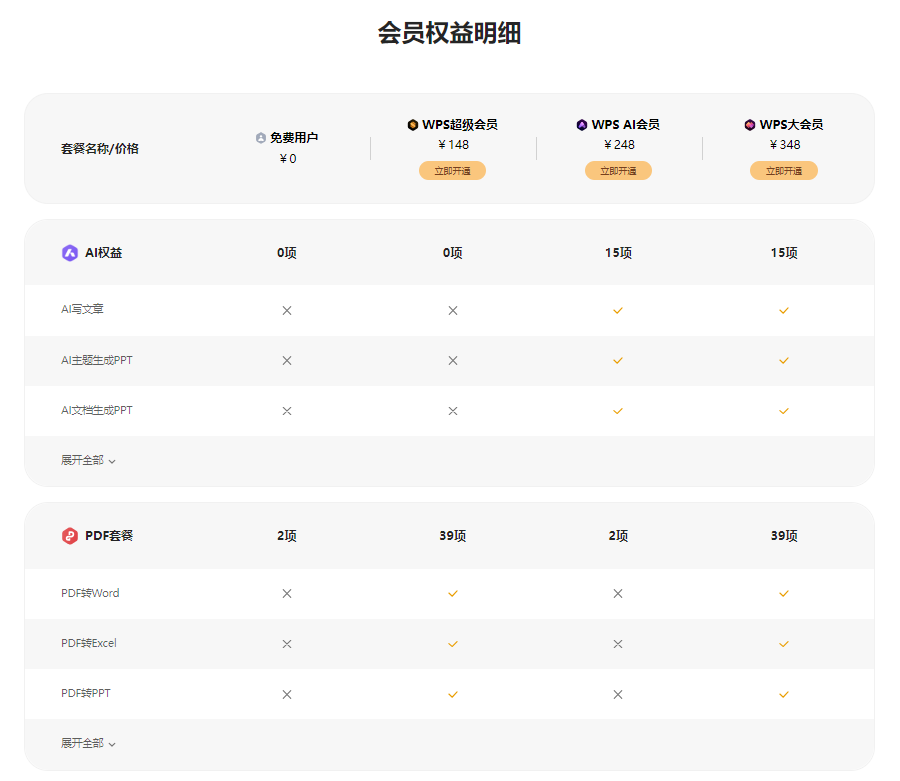Select the WPS AI会员 plan name
900x781 pixels.
pyautogui.click(x=626, y=125)
